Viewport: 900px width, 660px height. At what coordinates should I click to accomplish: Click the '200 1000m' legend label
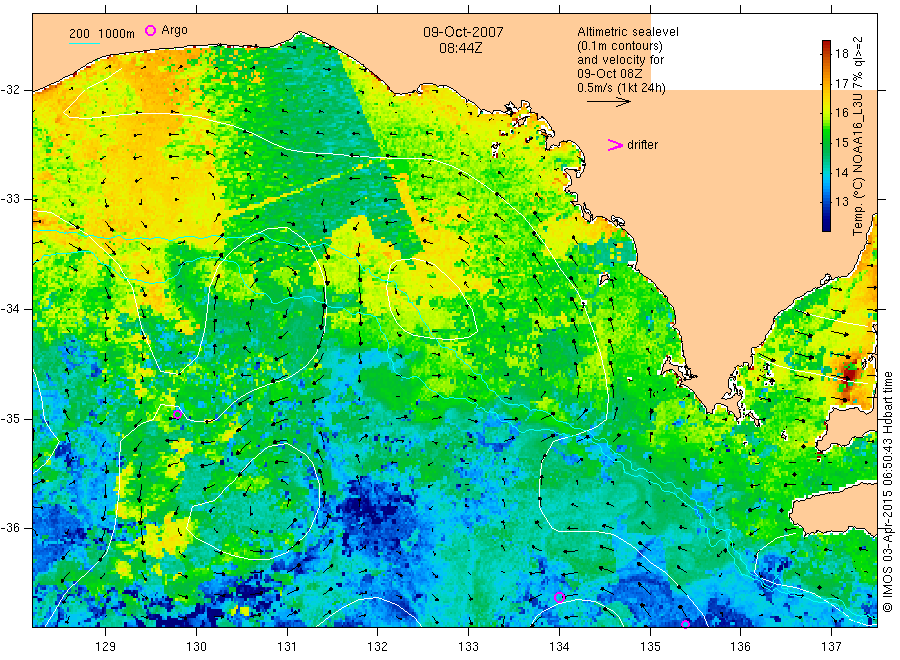tap(102, 34)
